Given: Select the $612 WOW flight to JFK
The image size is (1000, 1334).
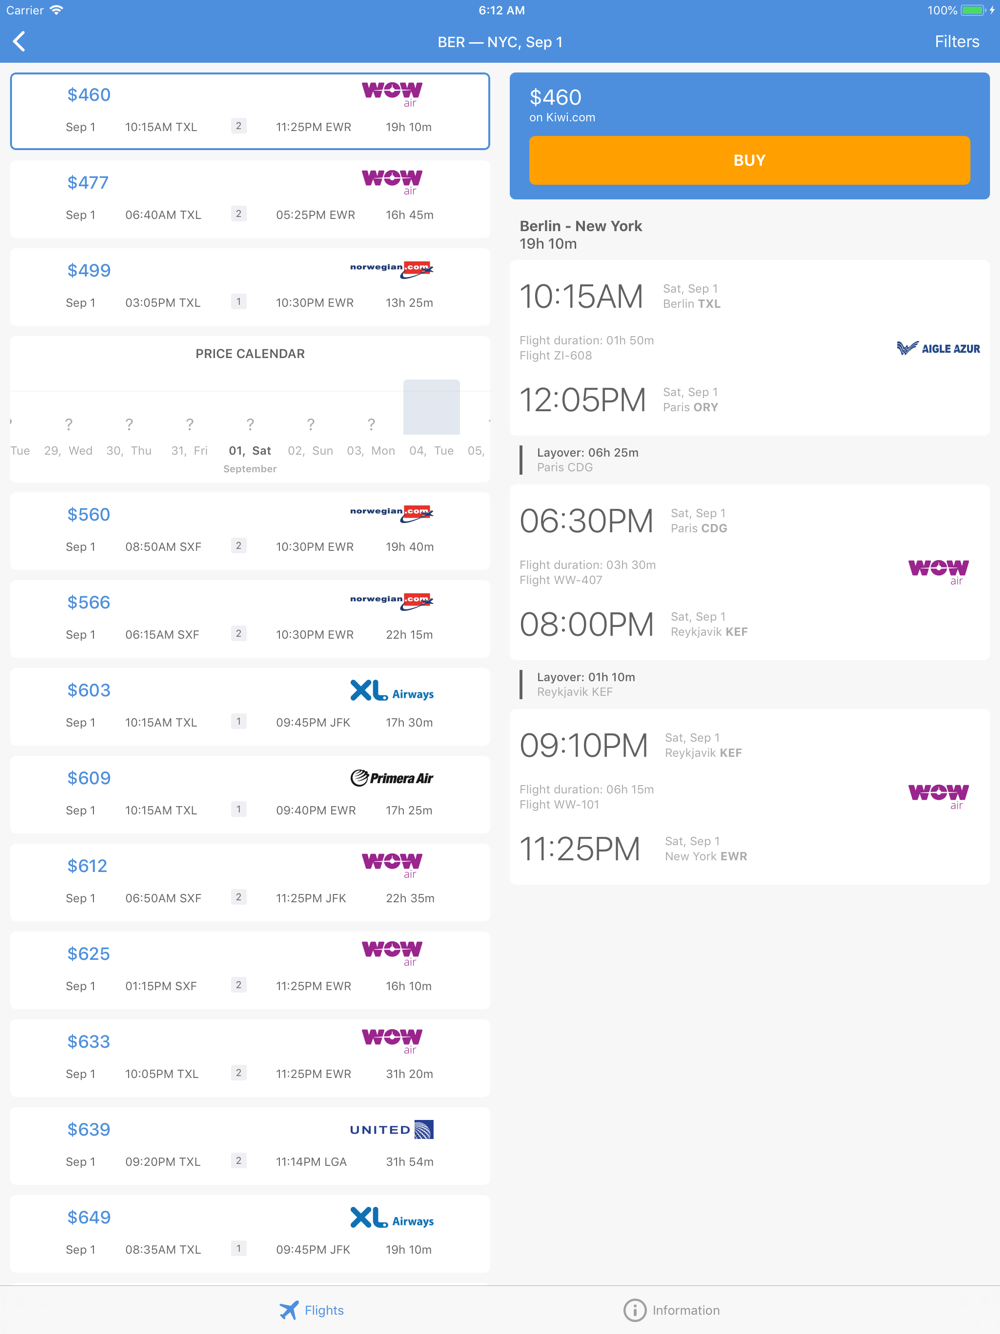Looking at the screenshot, I should pos(250,881).
